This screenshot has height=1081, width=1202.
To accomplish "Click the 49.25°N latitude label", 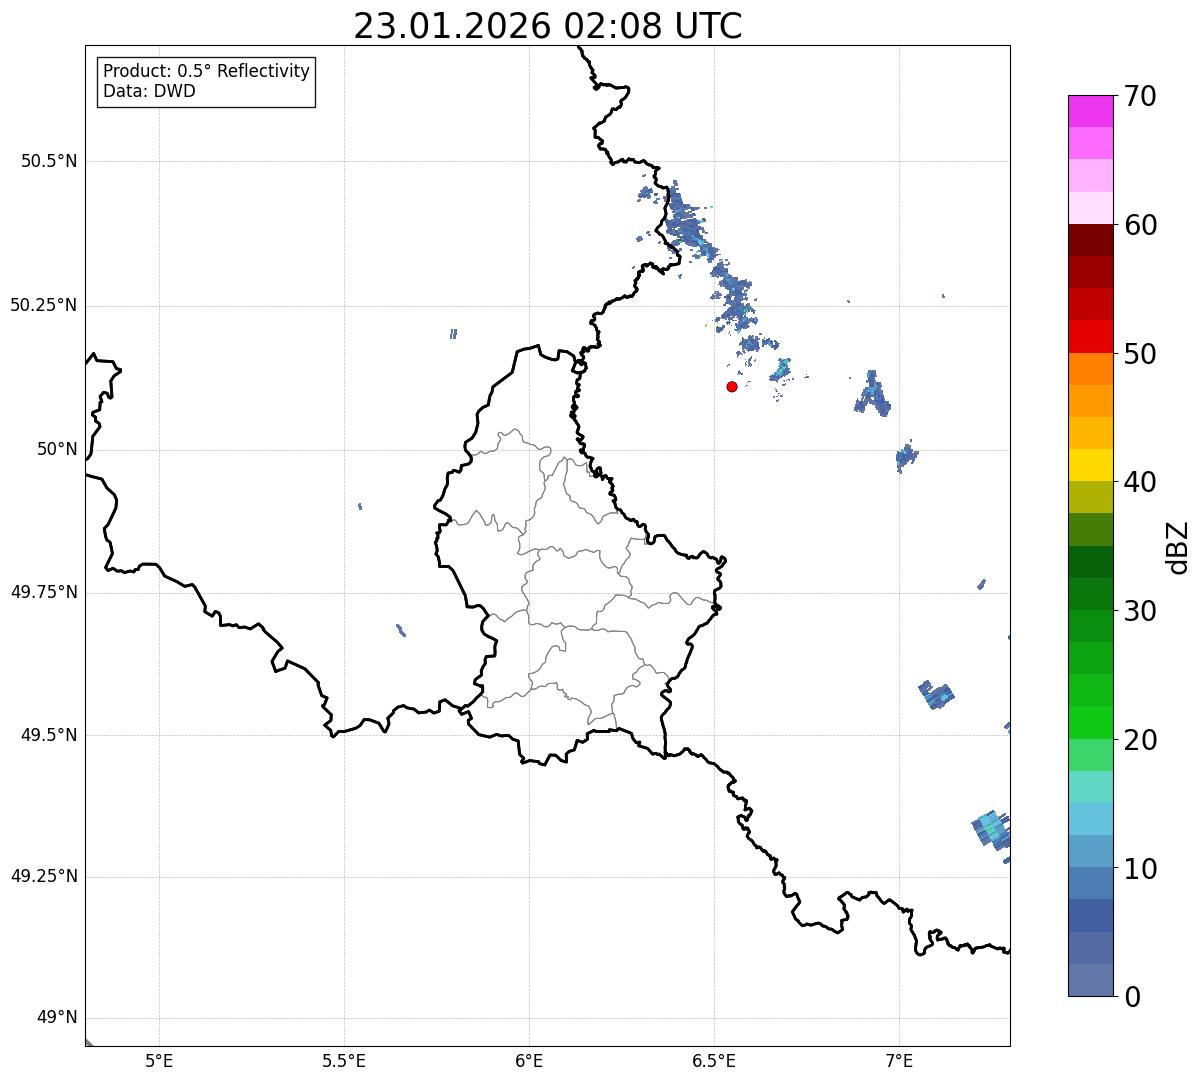I will [44, 876].
